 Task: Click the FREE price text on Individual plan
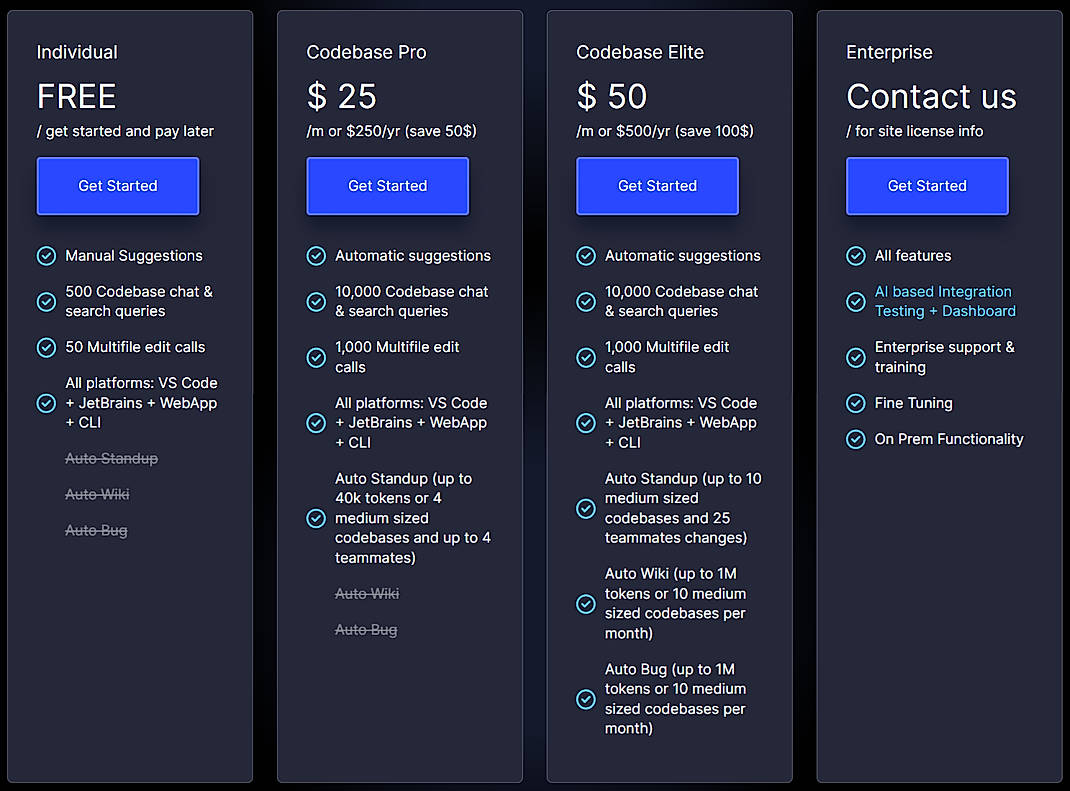pos(75,97)
